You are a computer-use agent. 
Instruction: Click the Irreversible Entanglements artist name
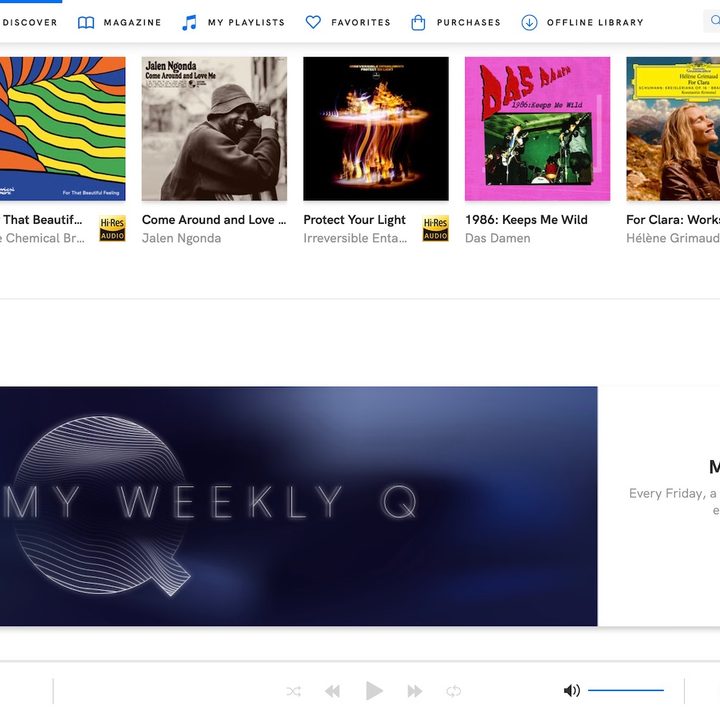(355, 238)
